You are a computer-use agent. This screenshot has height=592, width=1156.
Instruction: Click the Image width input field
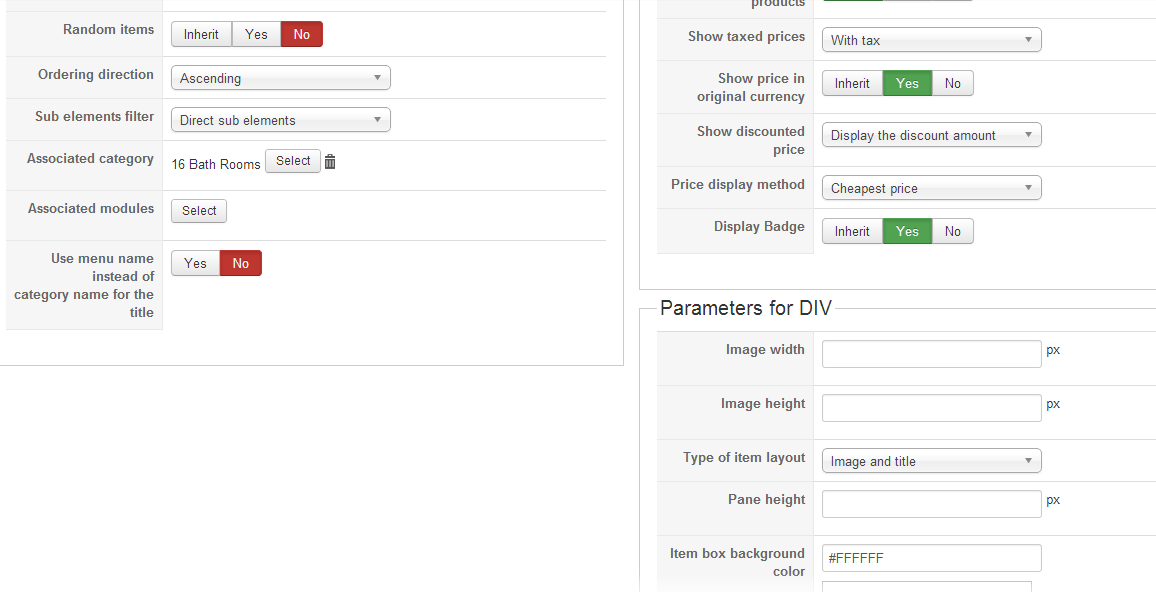(931, 354)
